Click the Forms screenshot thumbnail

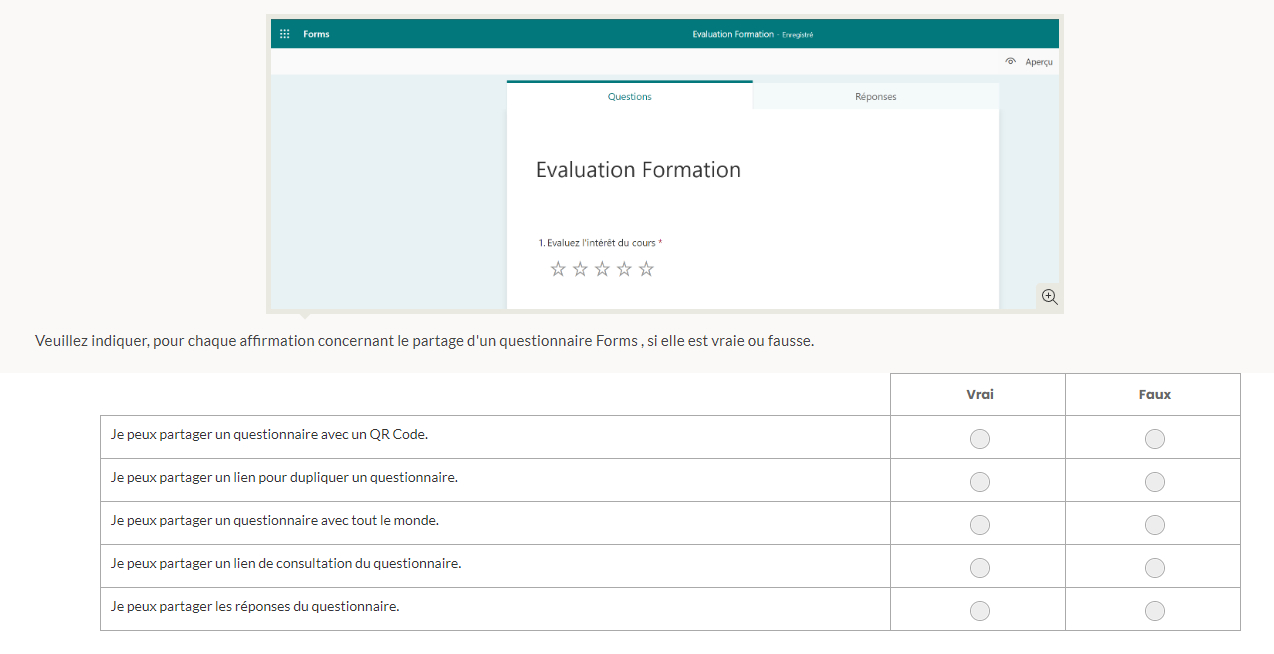[x=665, y=165]
